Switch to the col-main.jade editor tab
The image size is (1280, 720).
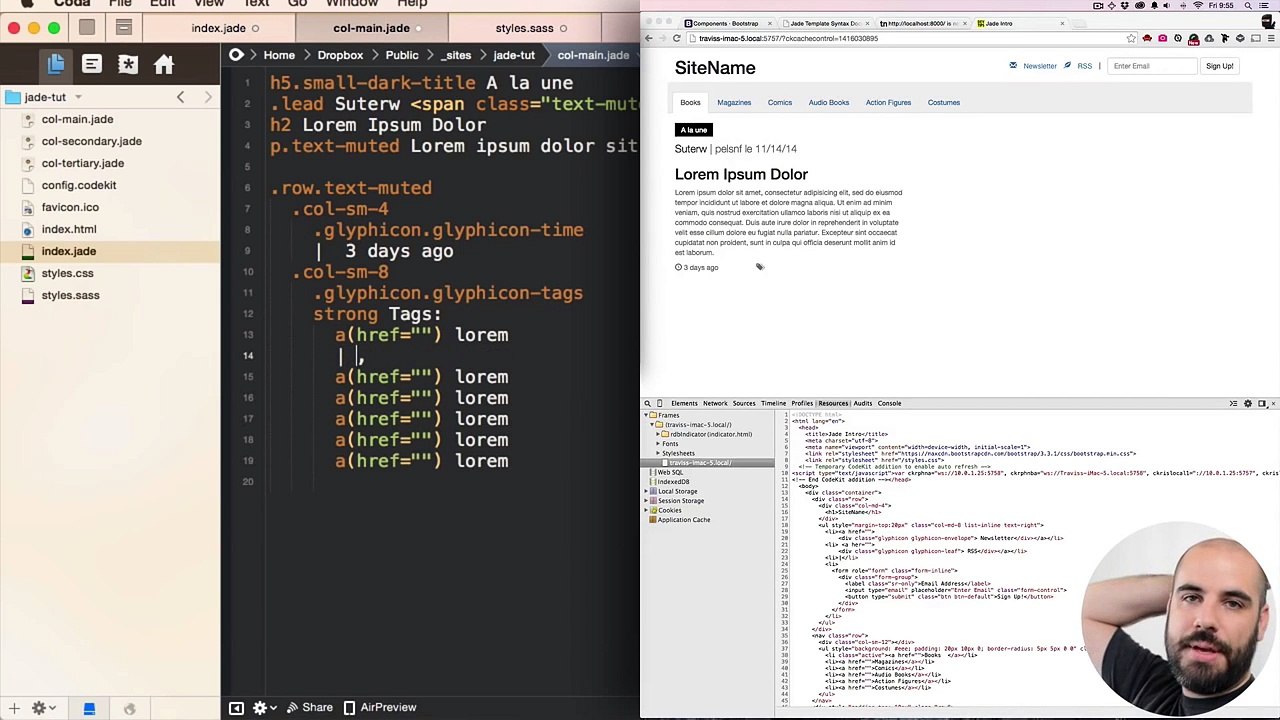coord(371,28)
